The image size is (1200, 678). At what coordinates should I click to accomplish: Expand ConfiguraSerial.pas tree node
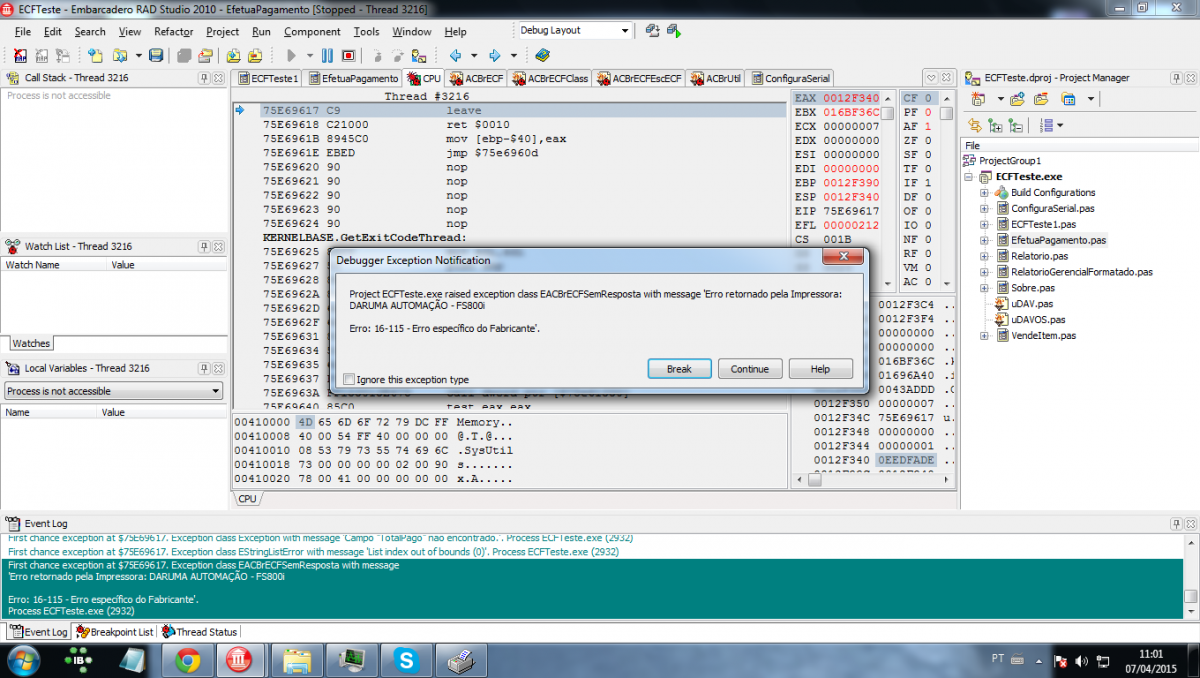point(984,208)
